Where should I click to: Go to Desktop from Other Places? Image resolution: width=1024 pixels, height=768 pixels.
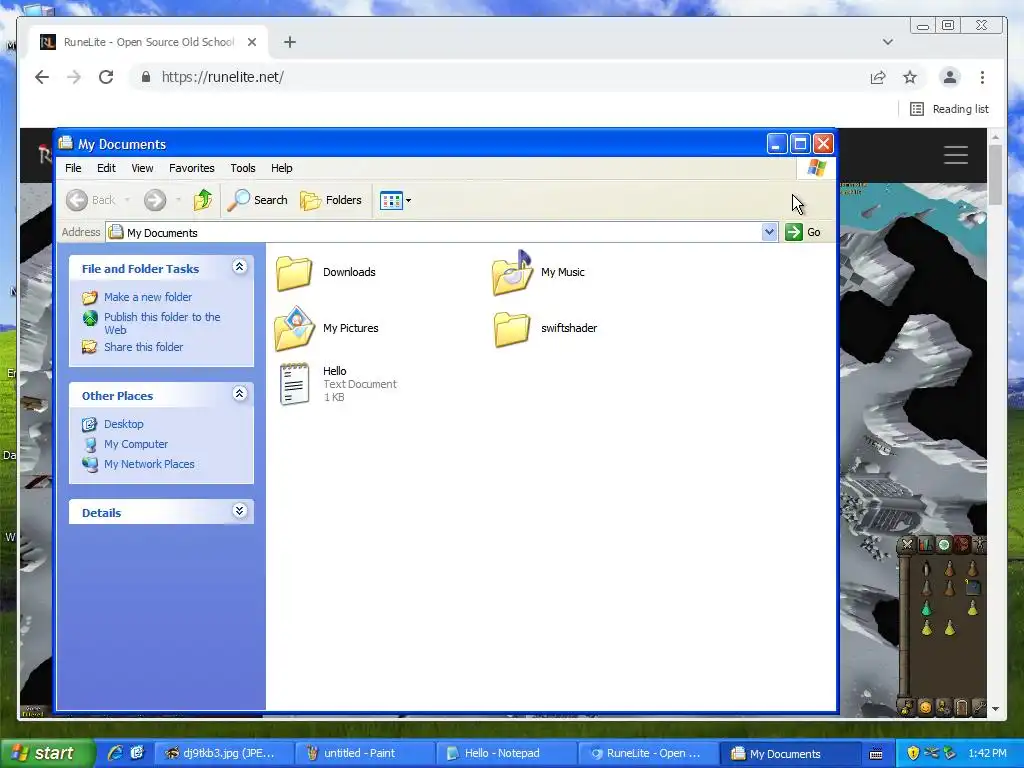click(x=123, y=424)
